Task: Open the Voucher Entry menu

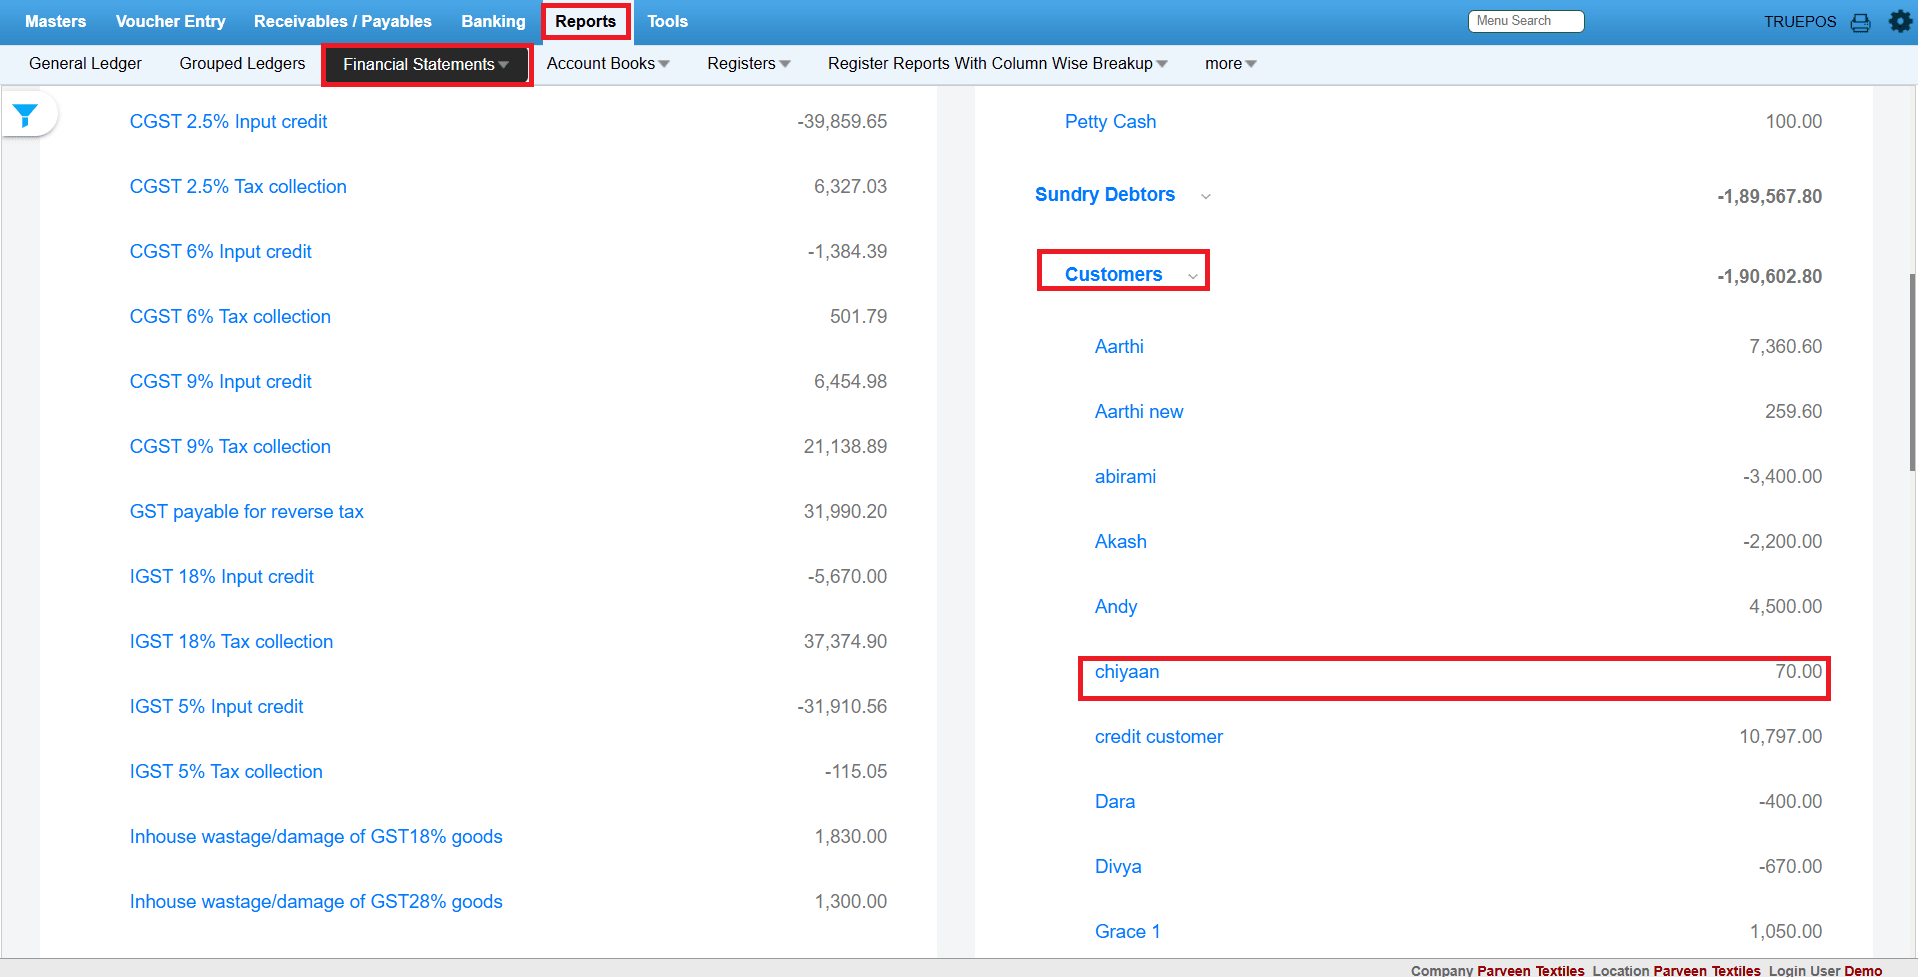Action: point(171,22)
